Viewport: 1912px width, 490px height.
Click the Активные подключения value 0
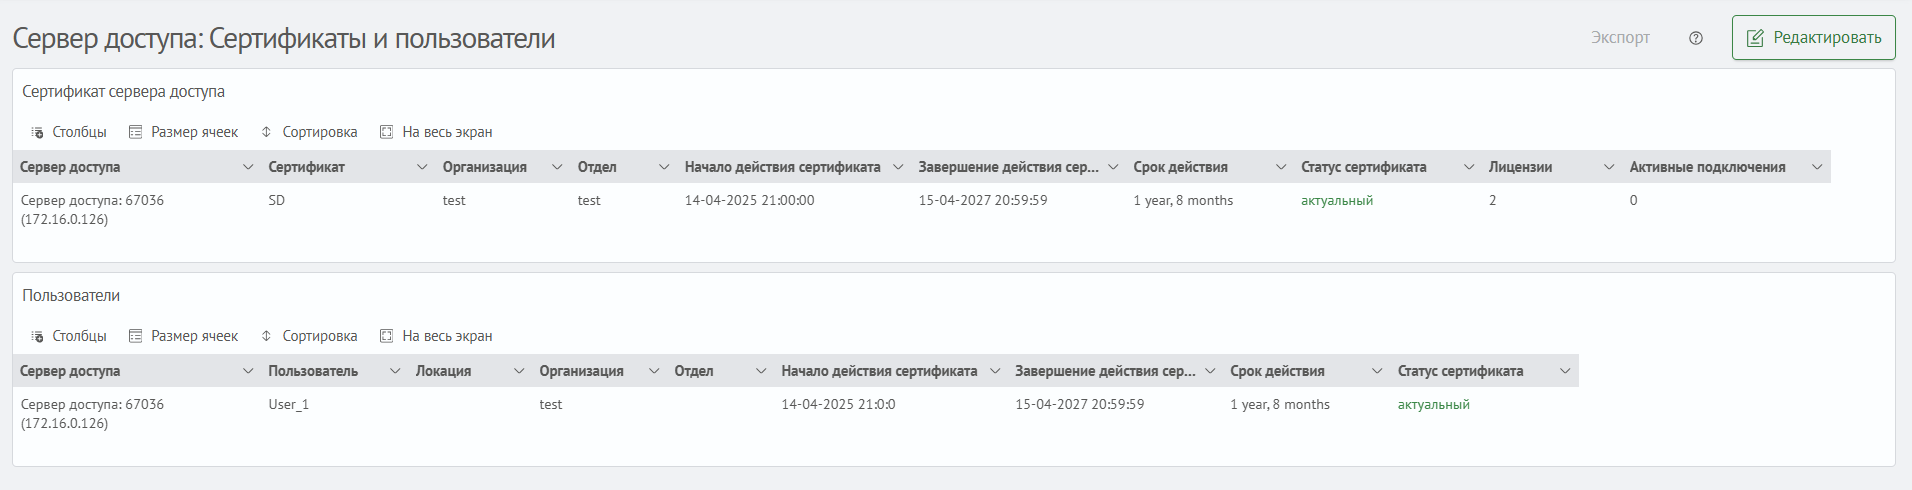click(x=1634, y=200)
